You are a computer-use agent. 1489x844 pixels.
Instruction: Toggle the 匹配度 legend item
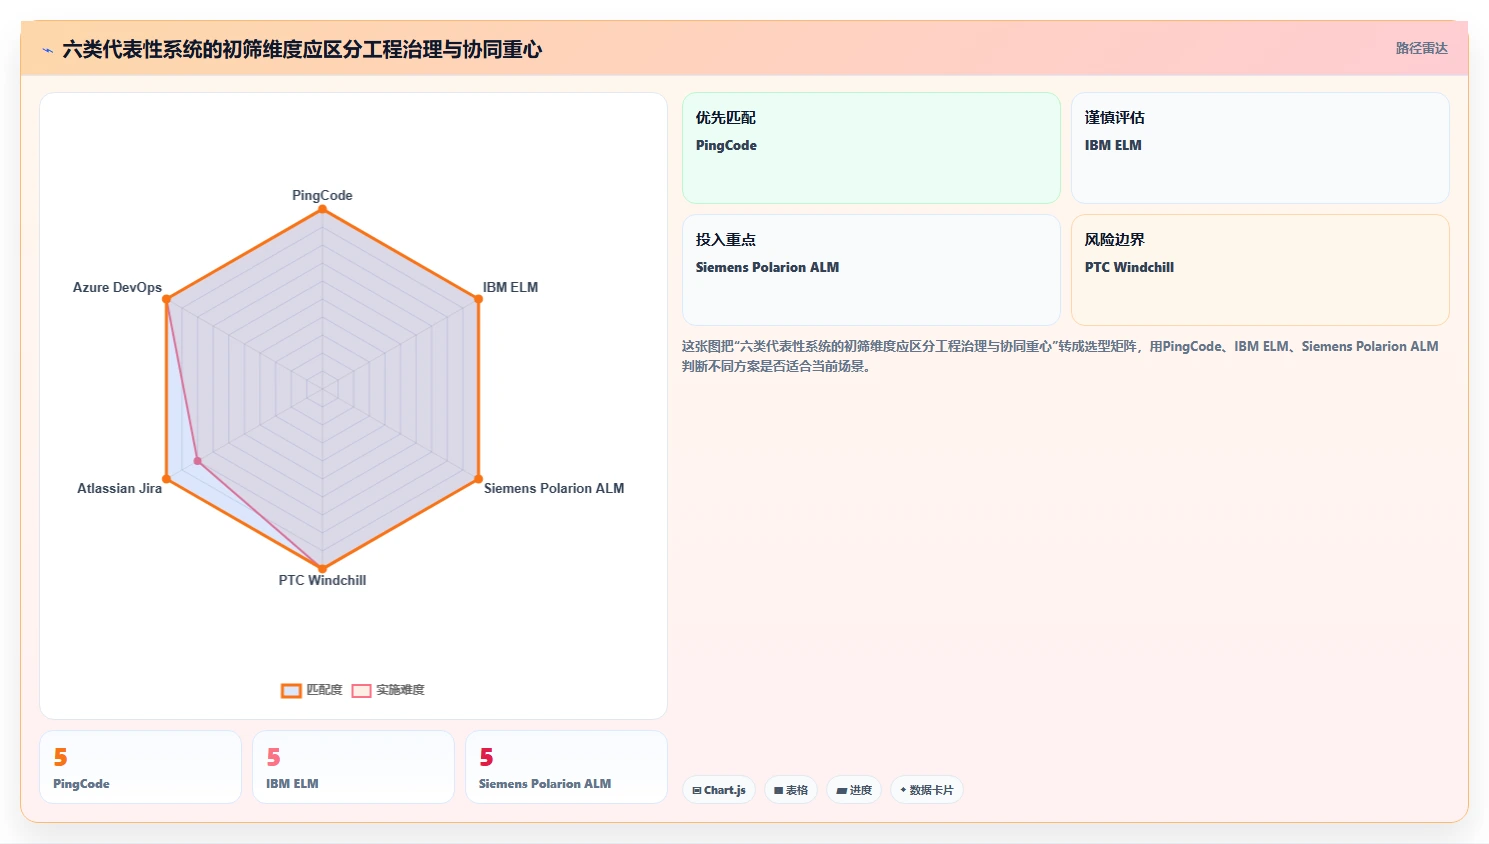point(312,690)
